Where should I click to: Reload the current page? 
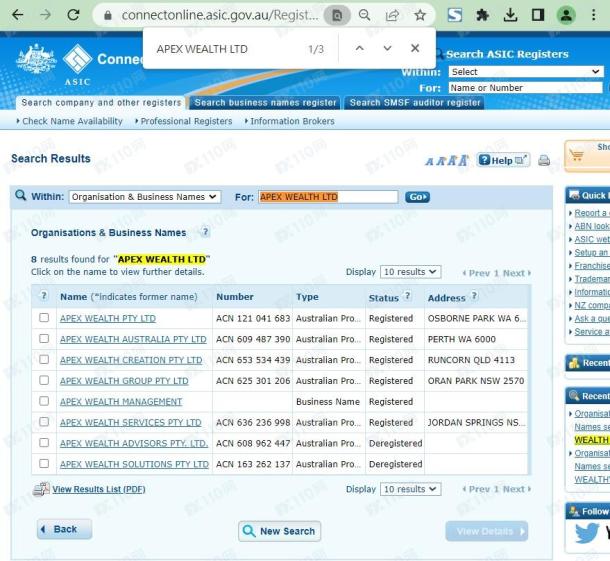[x=73, y=15]
